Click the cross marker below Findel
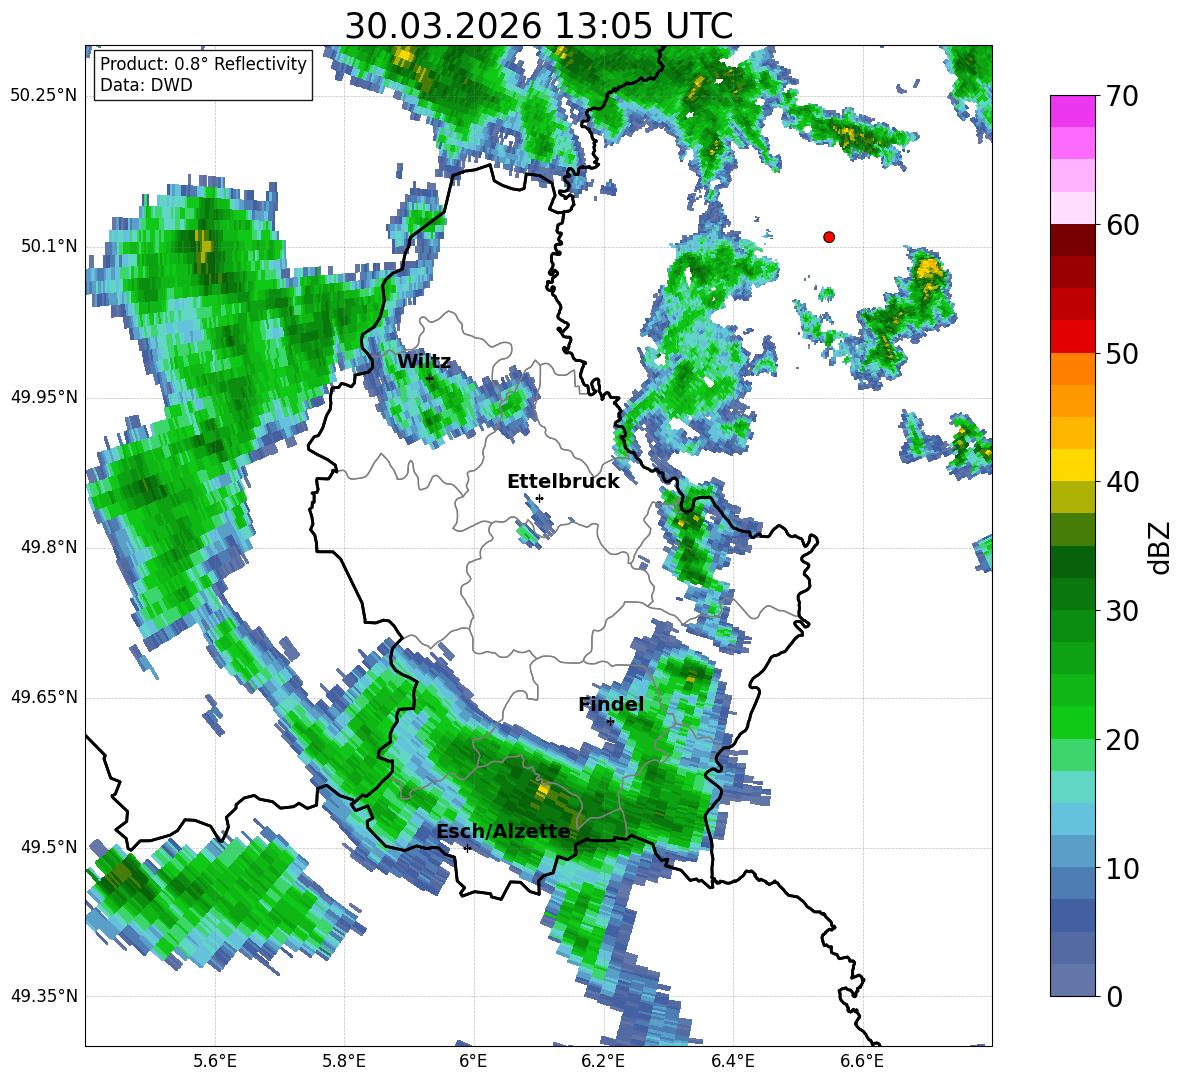This screenshot has height=1081, width=1184. tap(610, 722)
